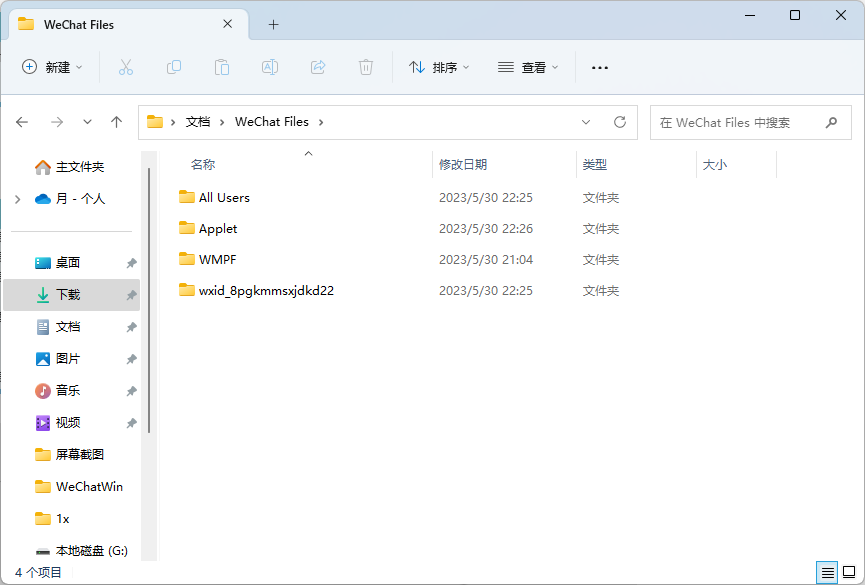Click the 2023/5/30 21:04 date cell
Screen dimensions: 865x585
click(x=486, y=259)
